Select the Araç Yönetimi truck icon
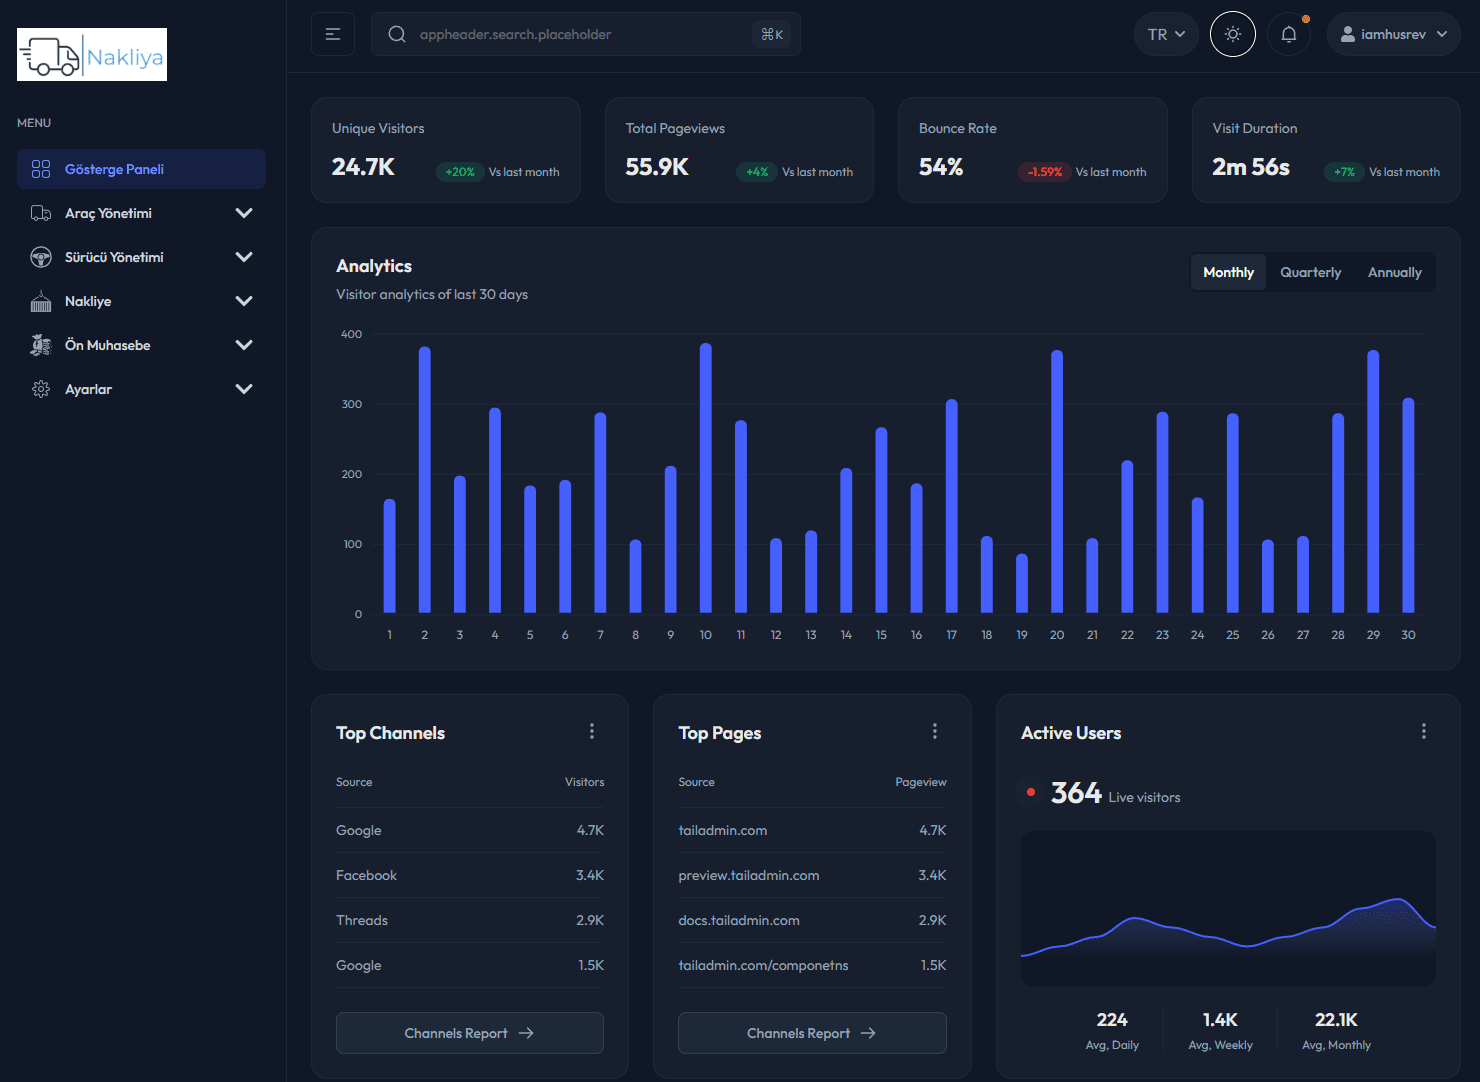This screenshot has width=1480, height=1082. [40, 213]
